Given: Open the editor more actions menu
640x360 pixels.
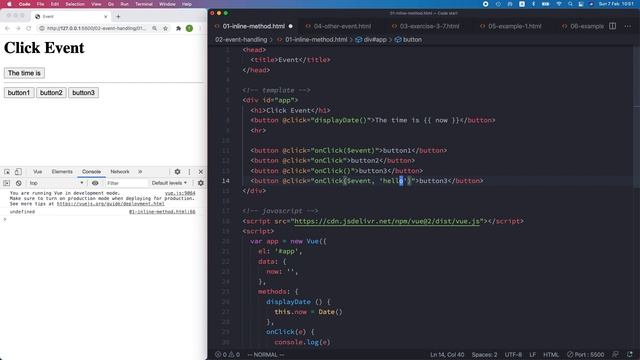Looking at the screenshot, I should pos(628,26).
